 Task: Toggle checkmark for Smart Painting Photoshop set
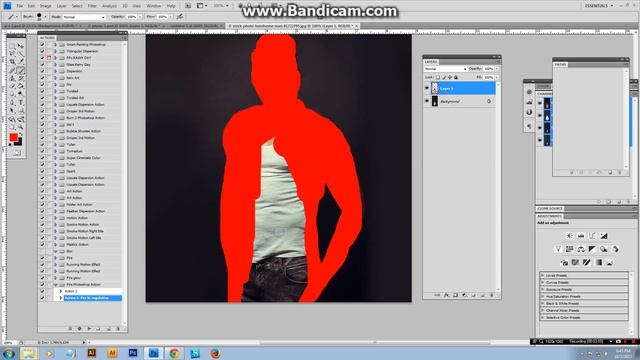pyautogui.click(x=42, y=44)
